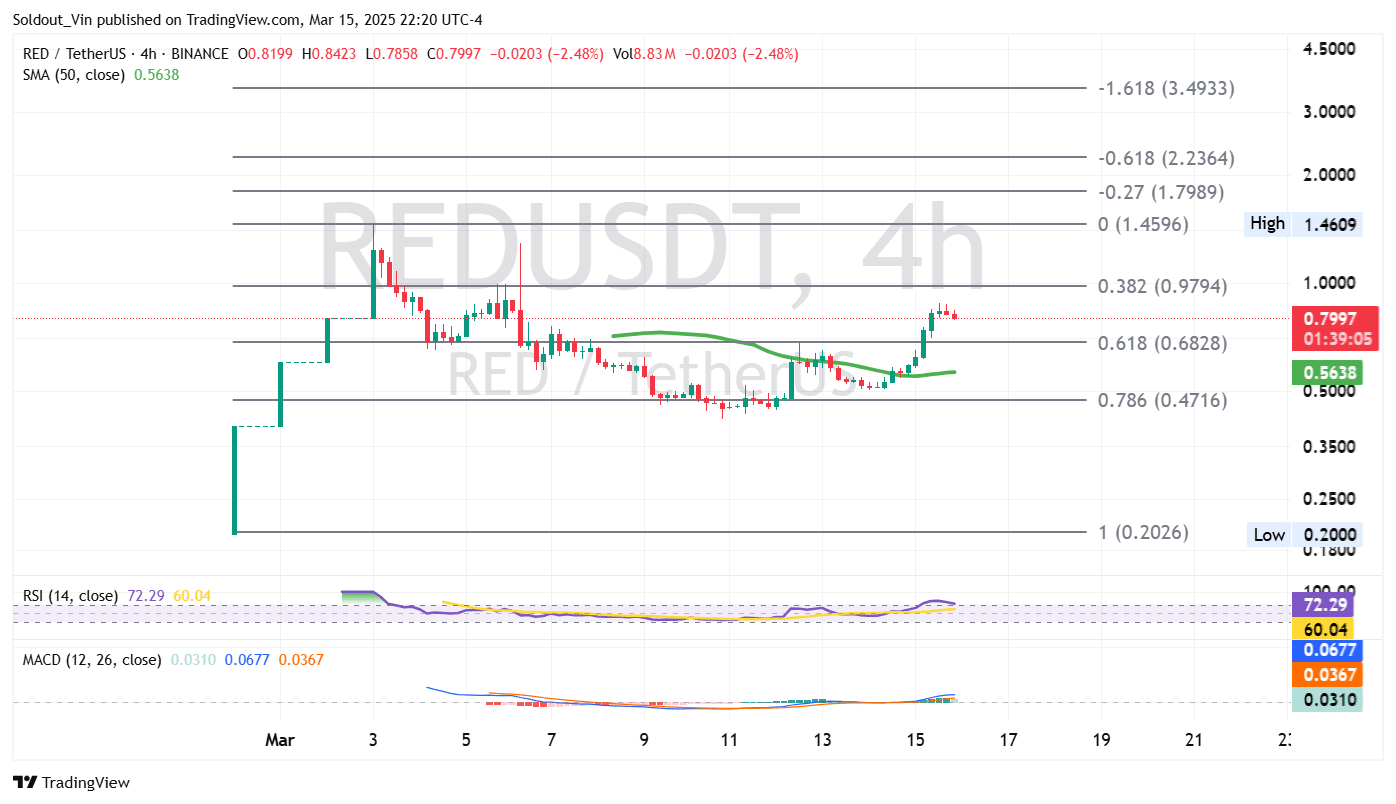Select the RSI (14, close) indicator legend
Viewport: 1396px width, 804px height.
coord(70,596)
